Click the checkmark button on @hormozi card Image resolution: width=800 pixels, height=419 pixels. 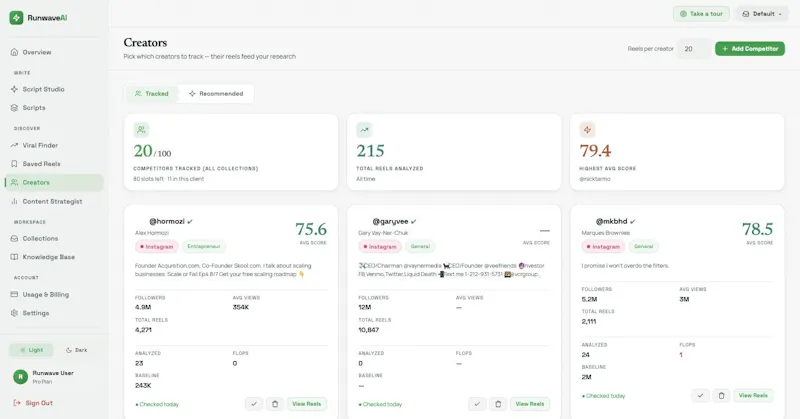[x=254, y=404]
